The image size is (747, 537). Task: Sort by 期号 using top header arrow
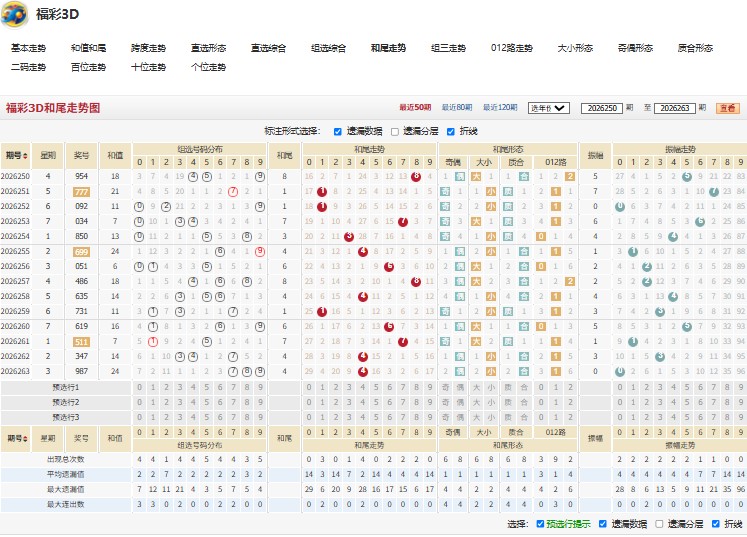(25, 156)
